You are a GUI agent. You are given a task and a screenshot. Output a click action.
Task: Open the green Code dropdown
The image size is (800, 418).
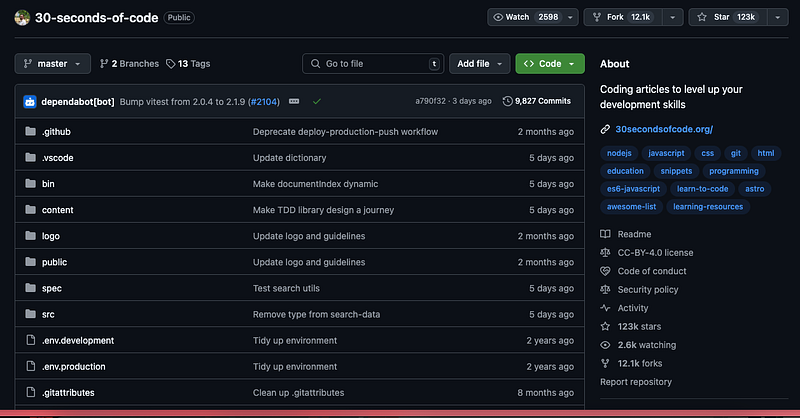pos(550,64)
